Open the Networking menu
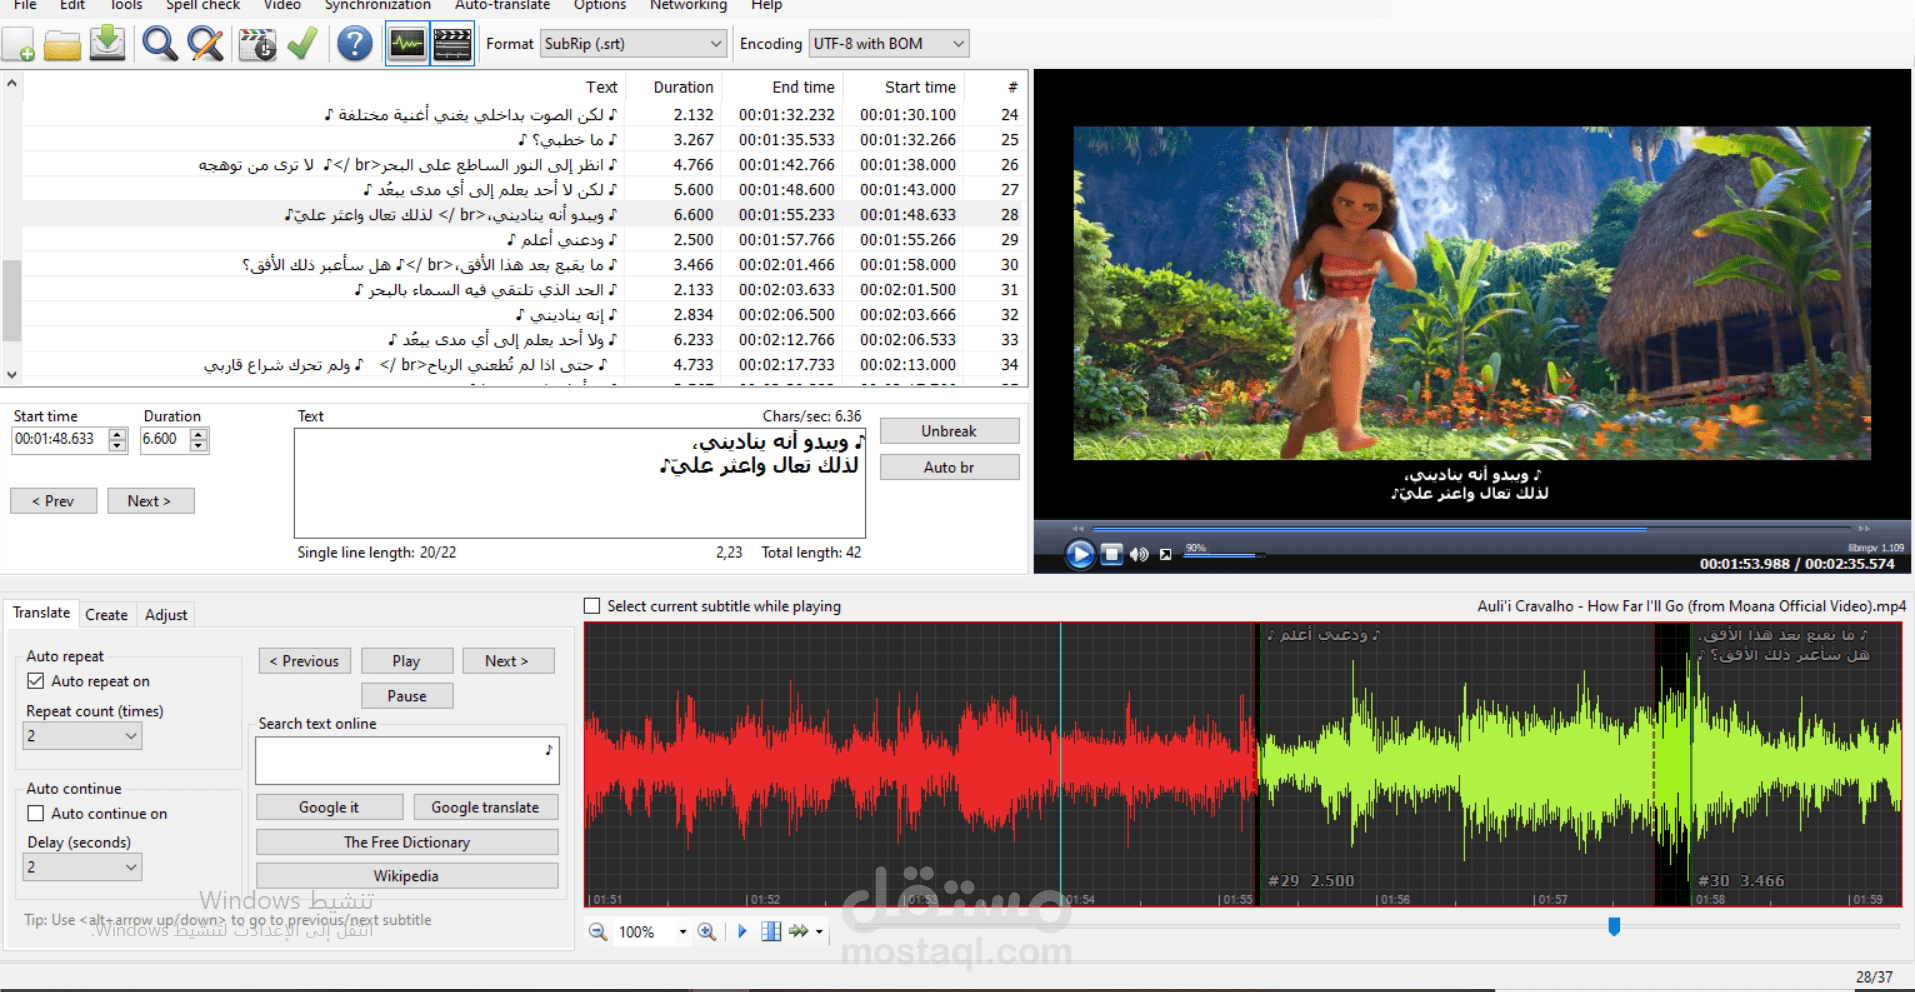The height and width of the screenshot is (992, 1915). [688, 5]
